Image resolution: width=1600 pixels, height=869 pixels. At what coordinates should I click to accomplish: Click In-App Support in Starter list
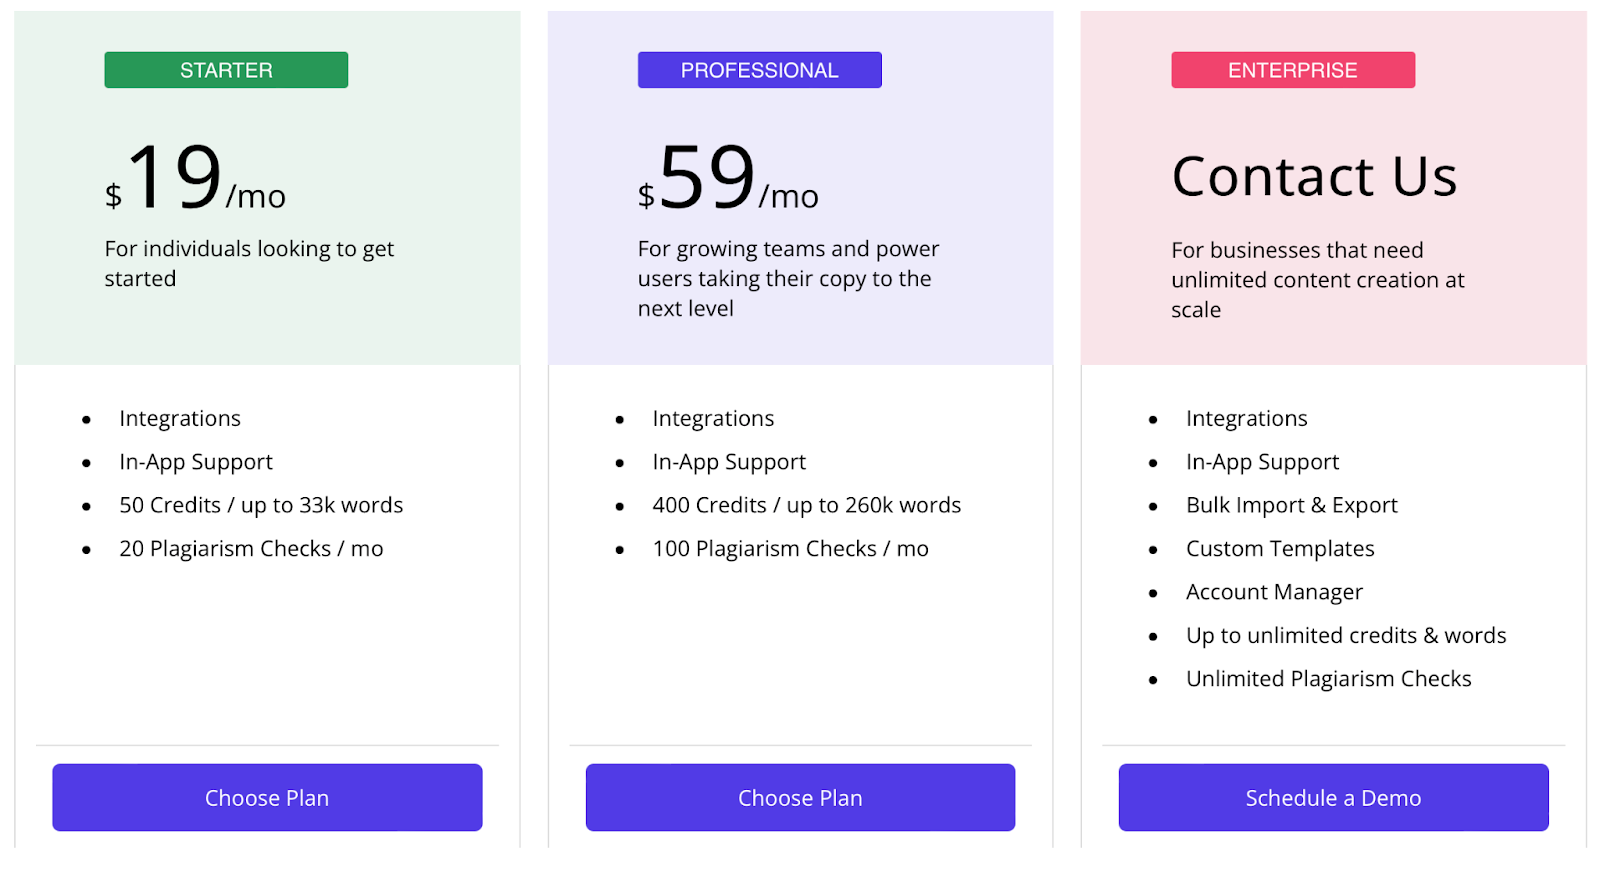(x=196, y=462)
